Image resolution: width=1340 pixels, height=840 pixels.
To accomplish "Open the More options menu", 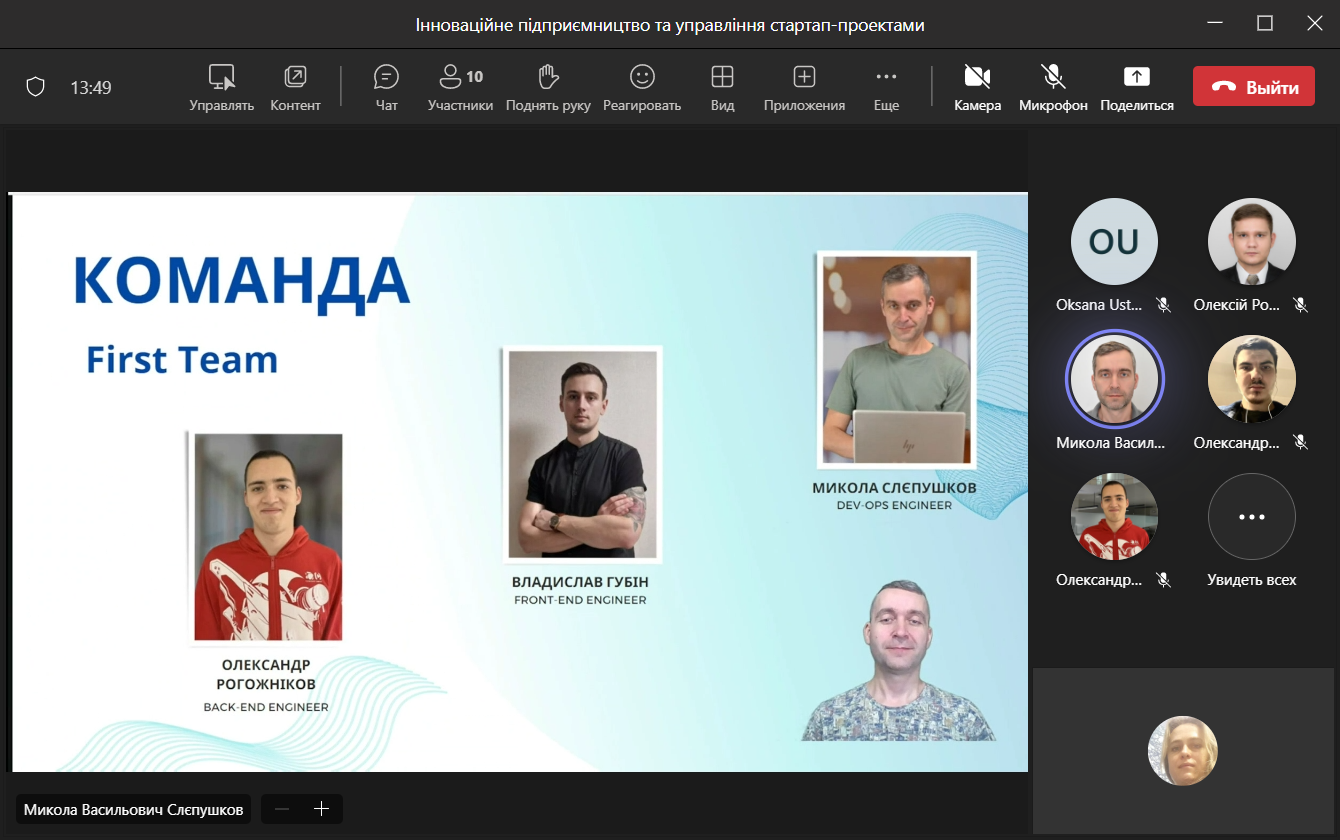I will pyautogui.click(x=886, y=87).
